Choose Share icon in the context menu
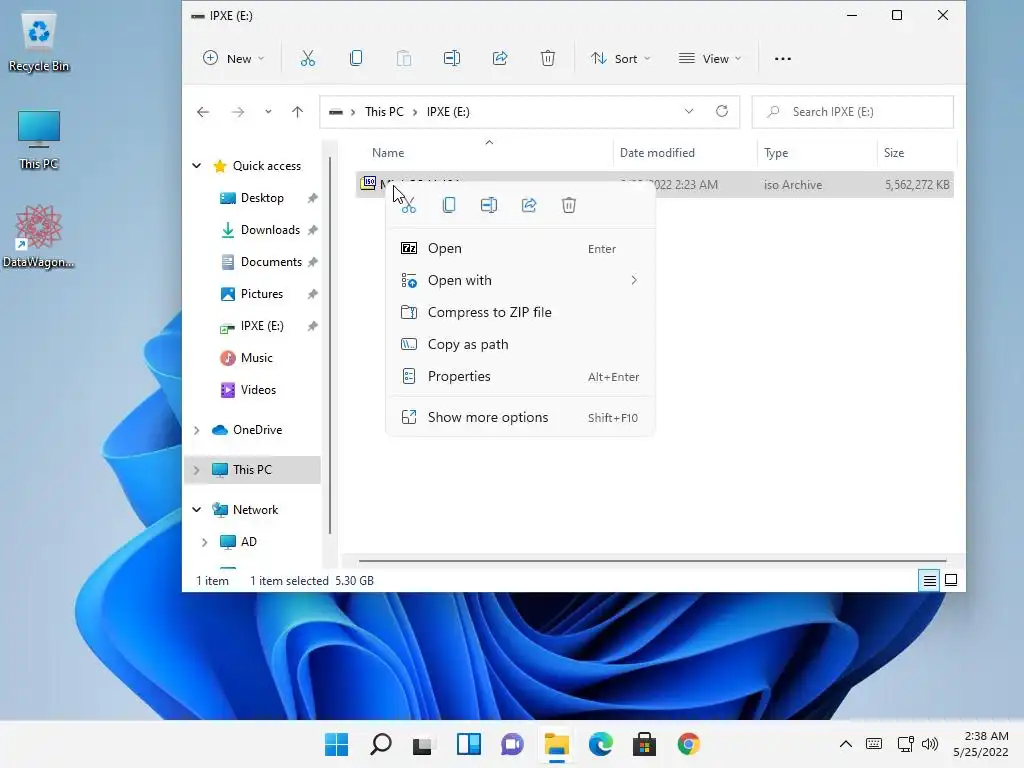1024x768 pixels. pyautogui.click(x=529, y=205)
